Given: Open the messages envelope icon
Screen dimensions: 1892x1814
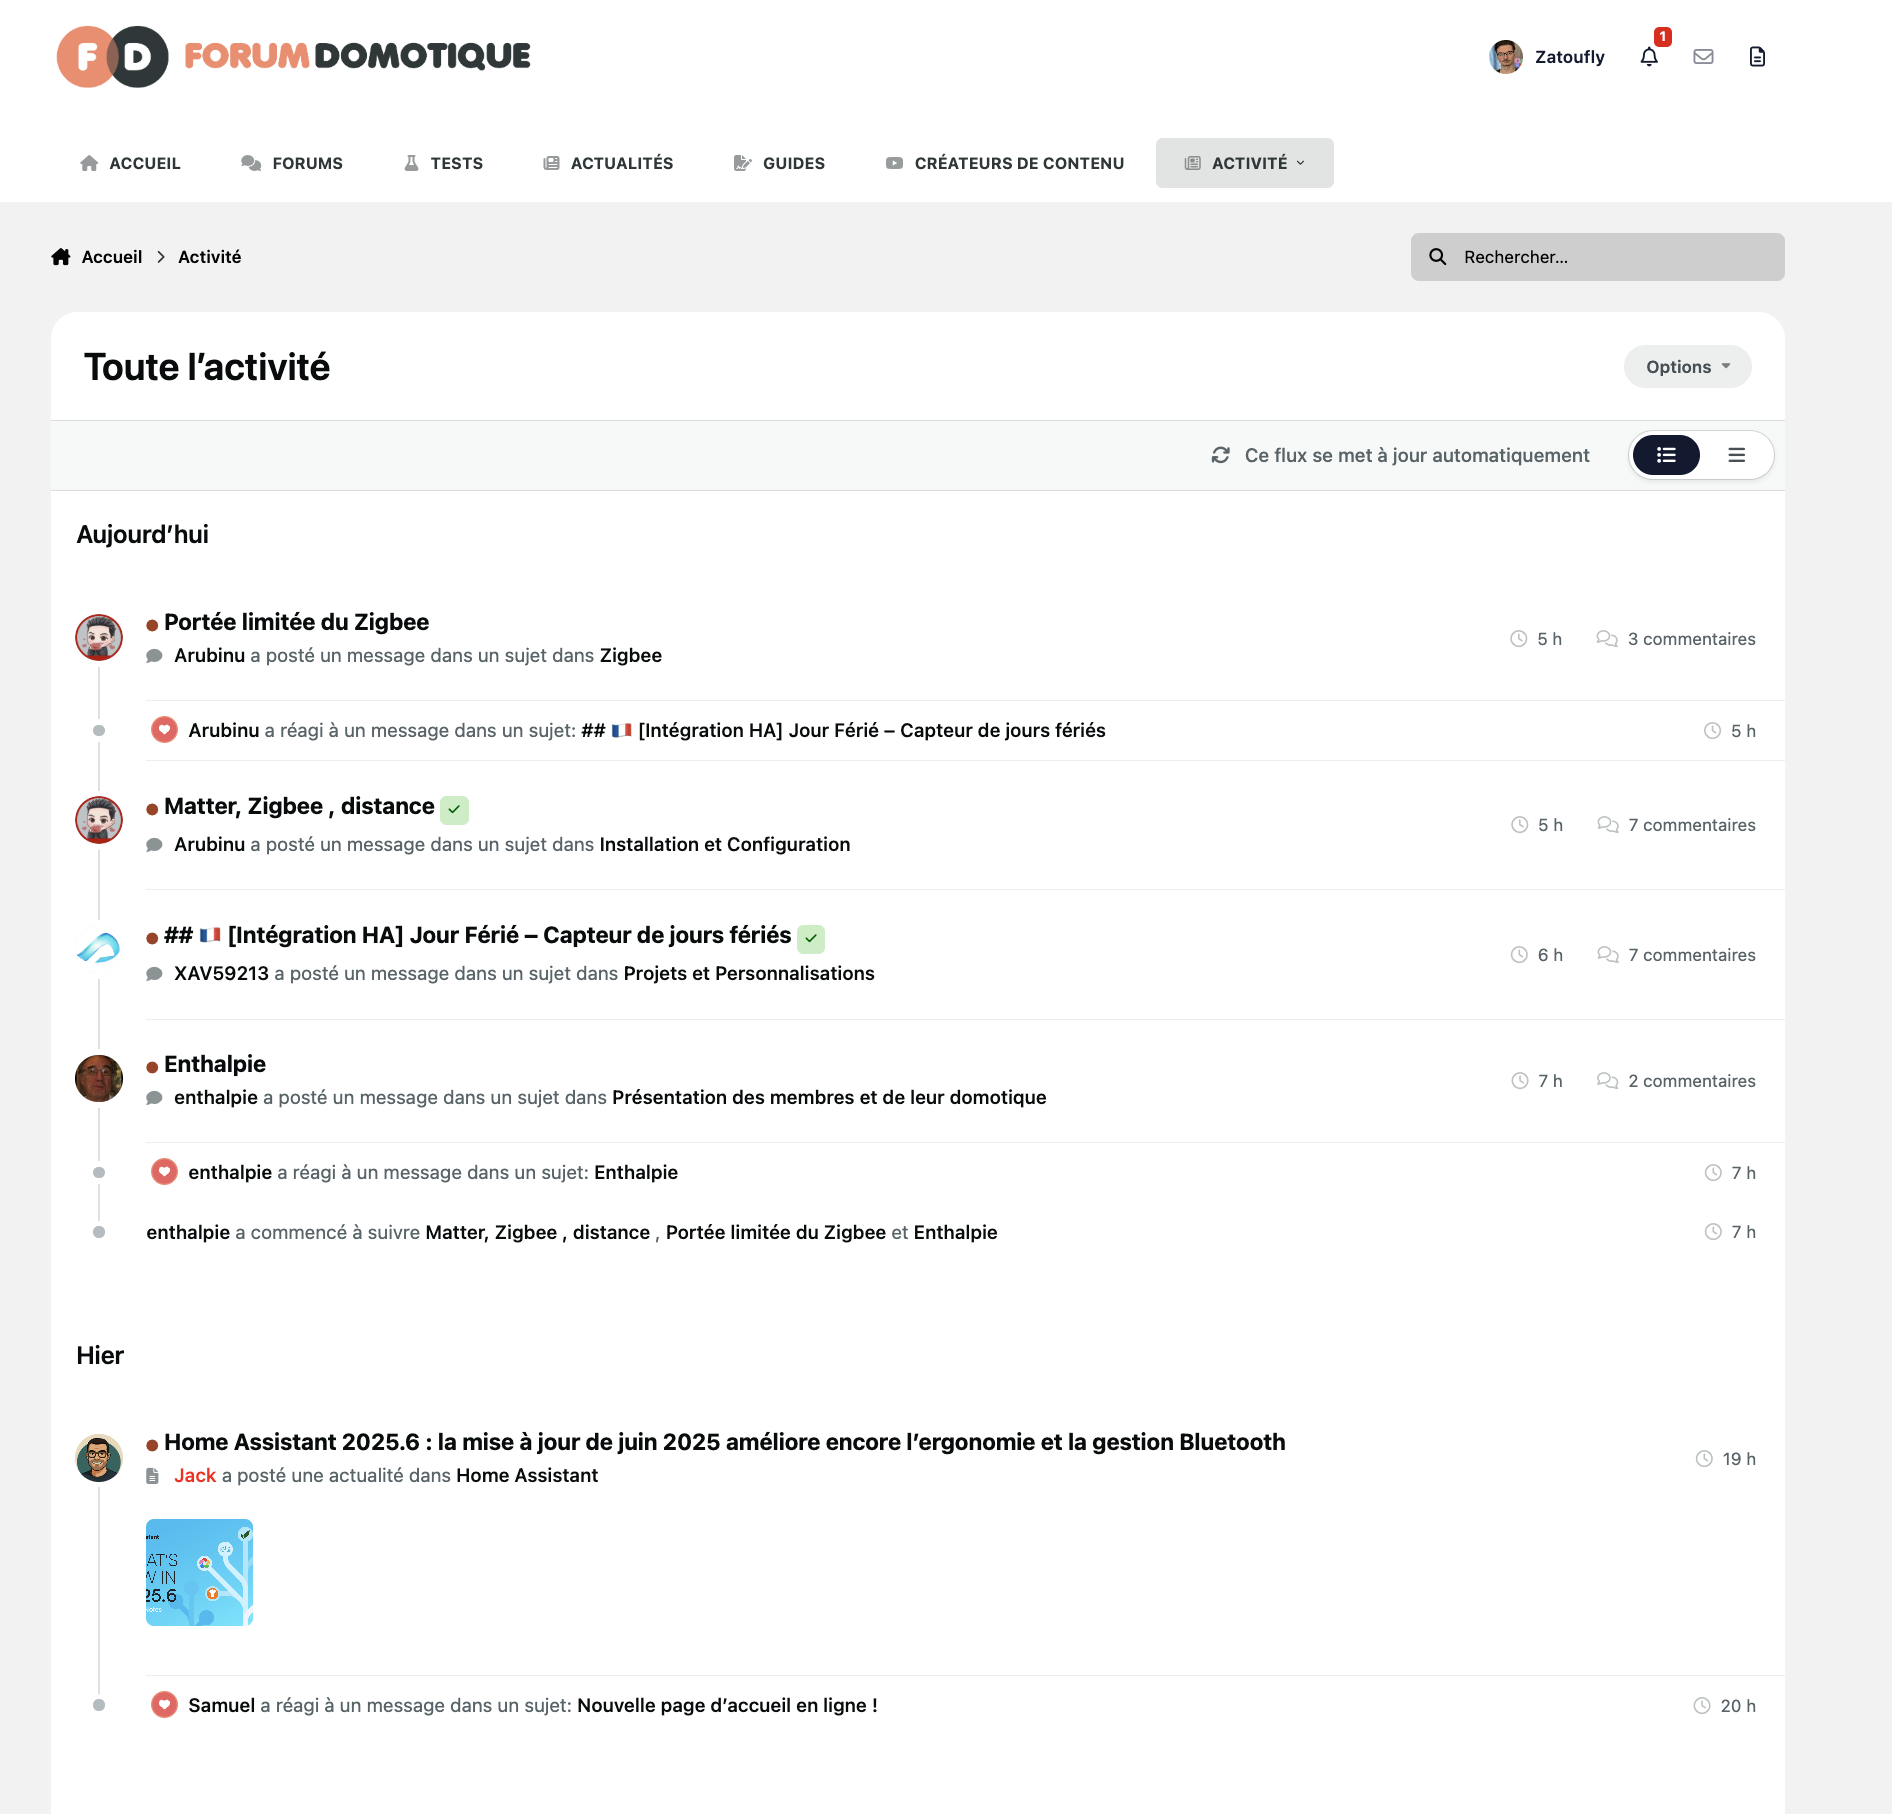Looking at the screenshot, I should (1703, 57).
